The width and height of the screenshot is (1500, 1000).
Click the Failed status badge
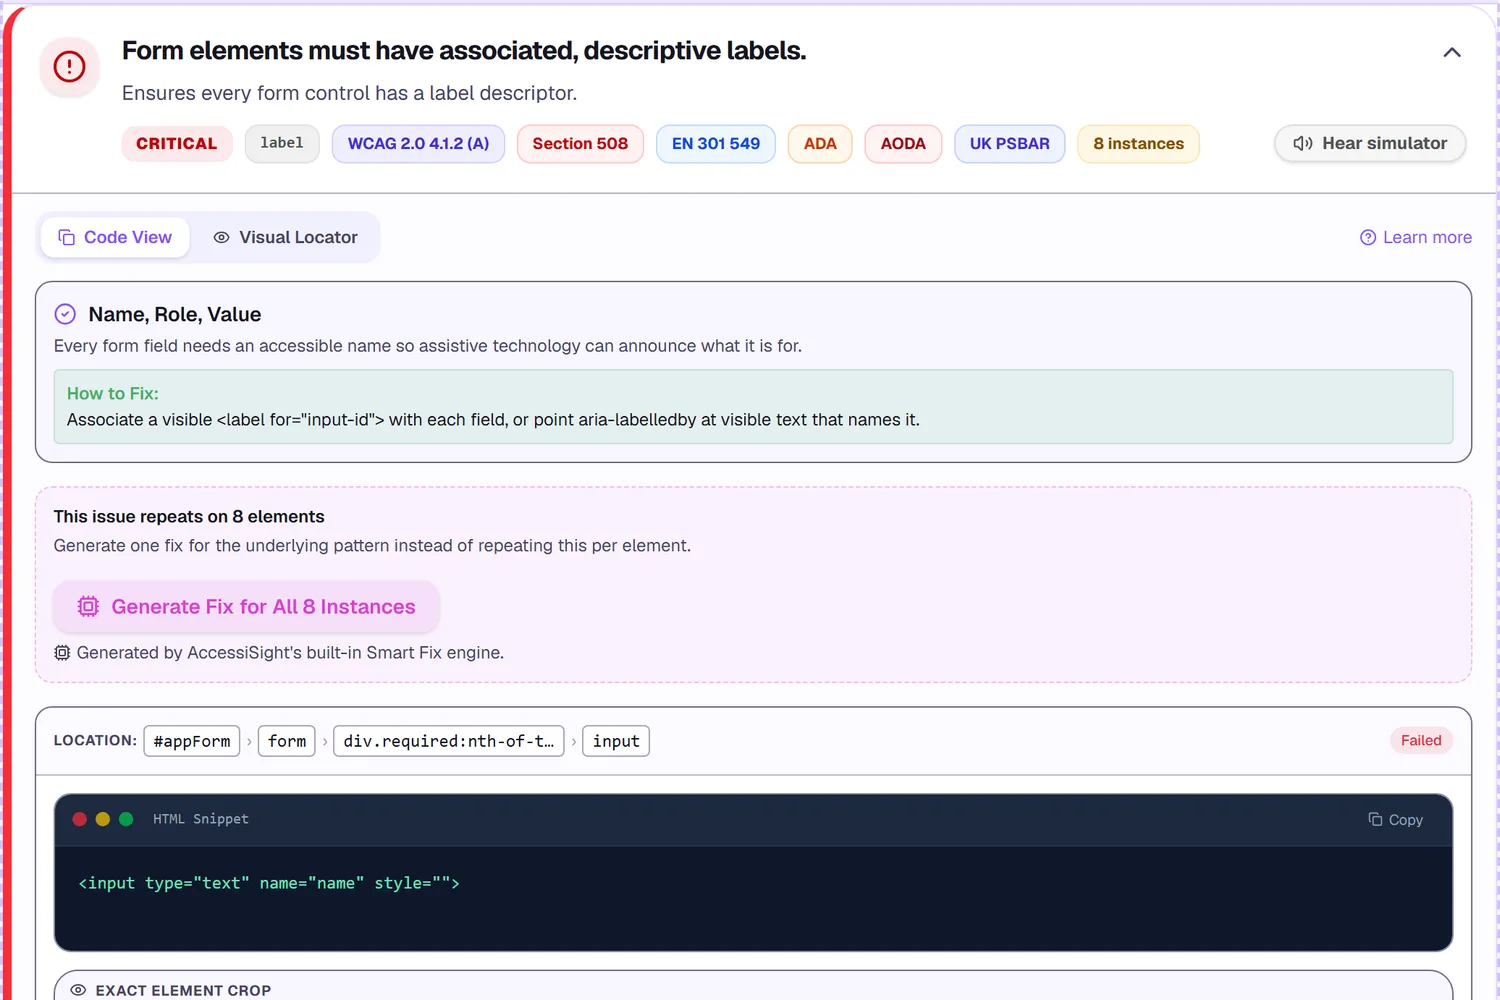pos(1421,740)
